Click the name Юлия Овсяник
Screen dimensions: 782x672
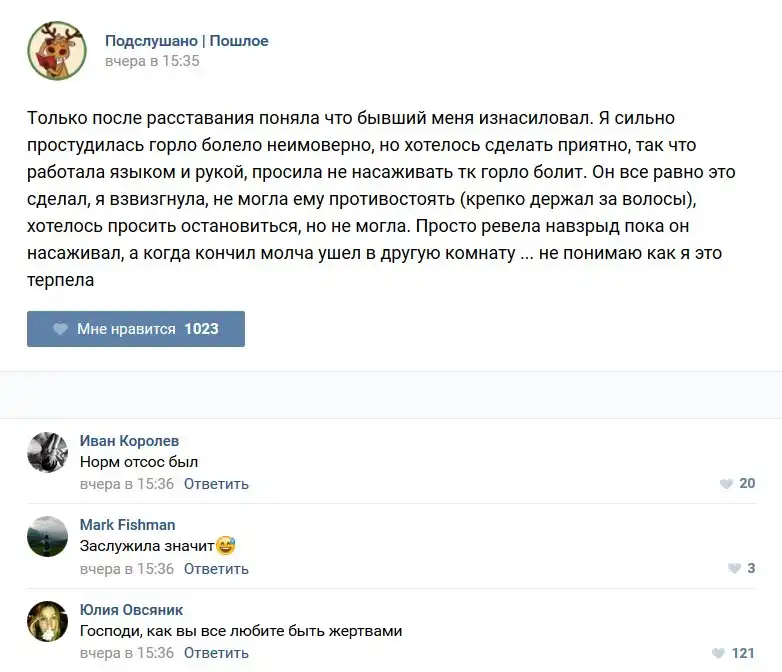pyautogui.click(x=131, y=610)
